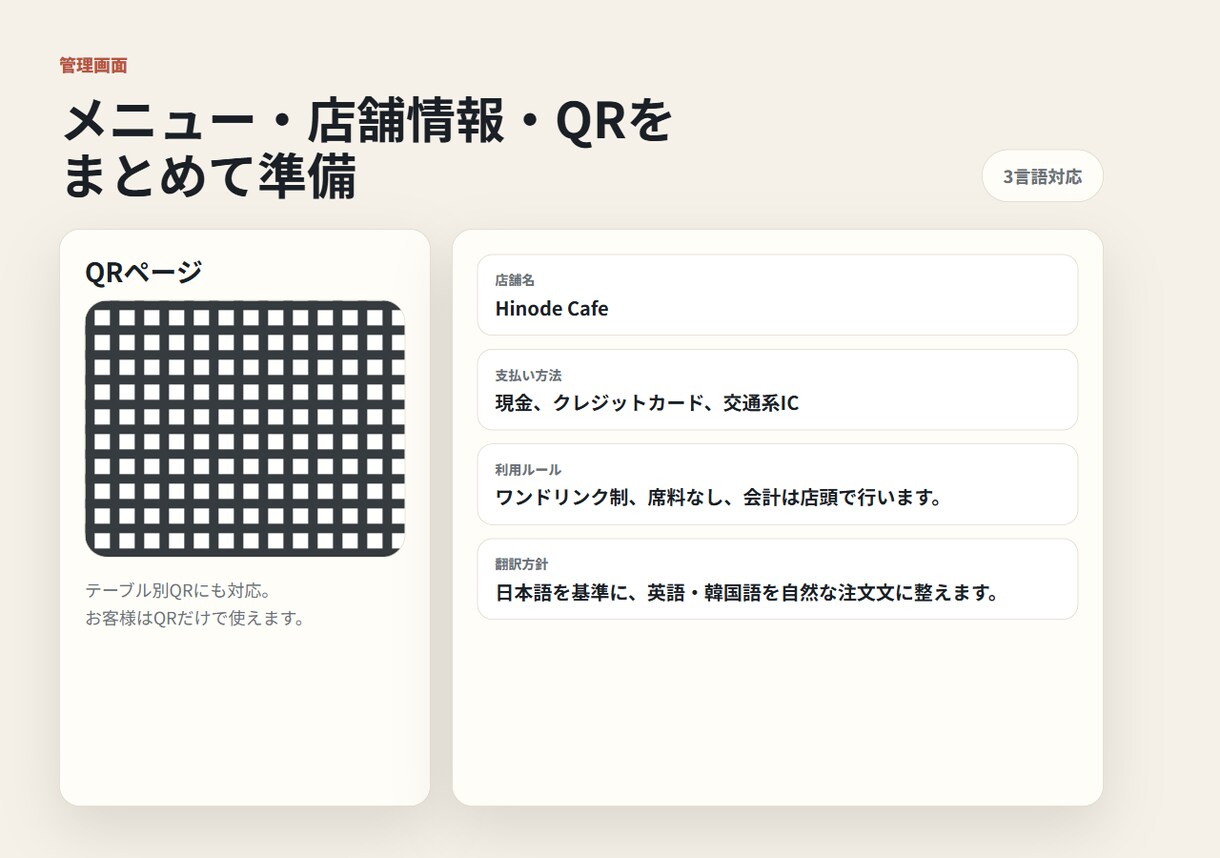Select the 店舗名 field showing Hinode Cafe
This screenshot has height=858, width=1220.
coord(777,295)
